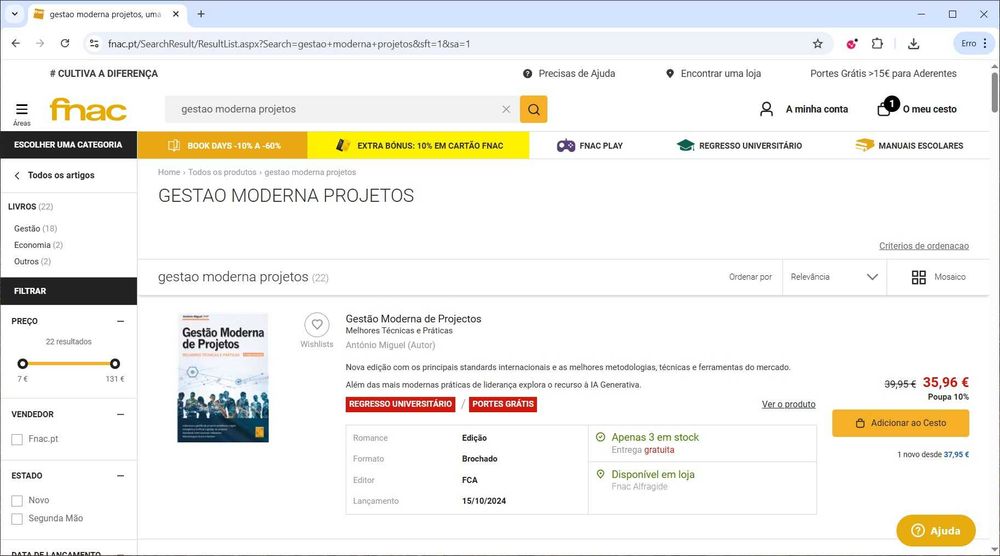
Task: Click the pink extension icon in toolbar
Action: click(851, 43)
